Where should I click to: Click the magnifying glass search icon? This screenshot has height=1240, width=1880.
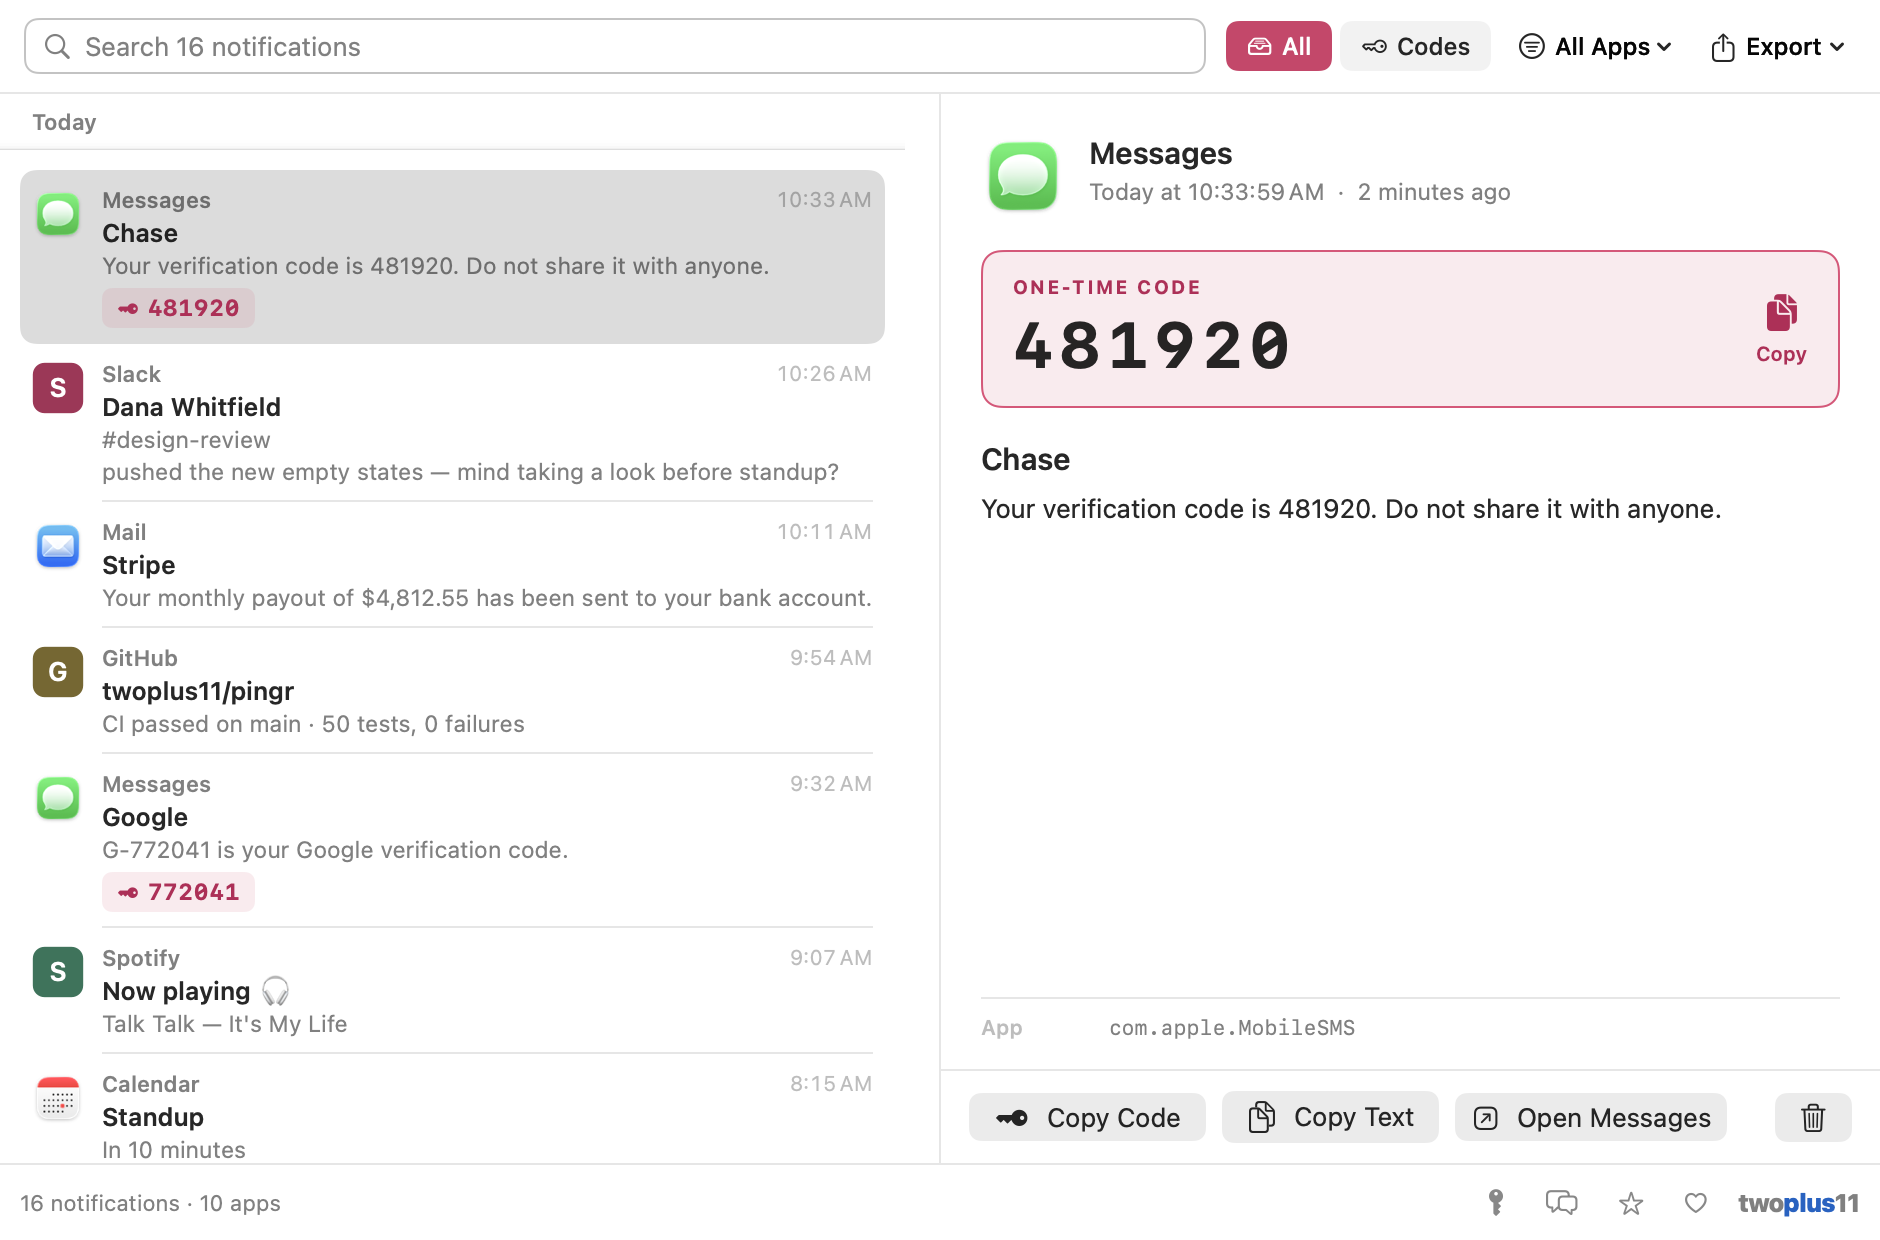tap(57, 47)
